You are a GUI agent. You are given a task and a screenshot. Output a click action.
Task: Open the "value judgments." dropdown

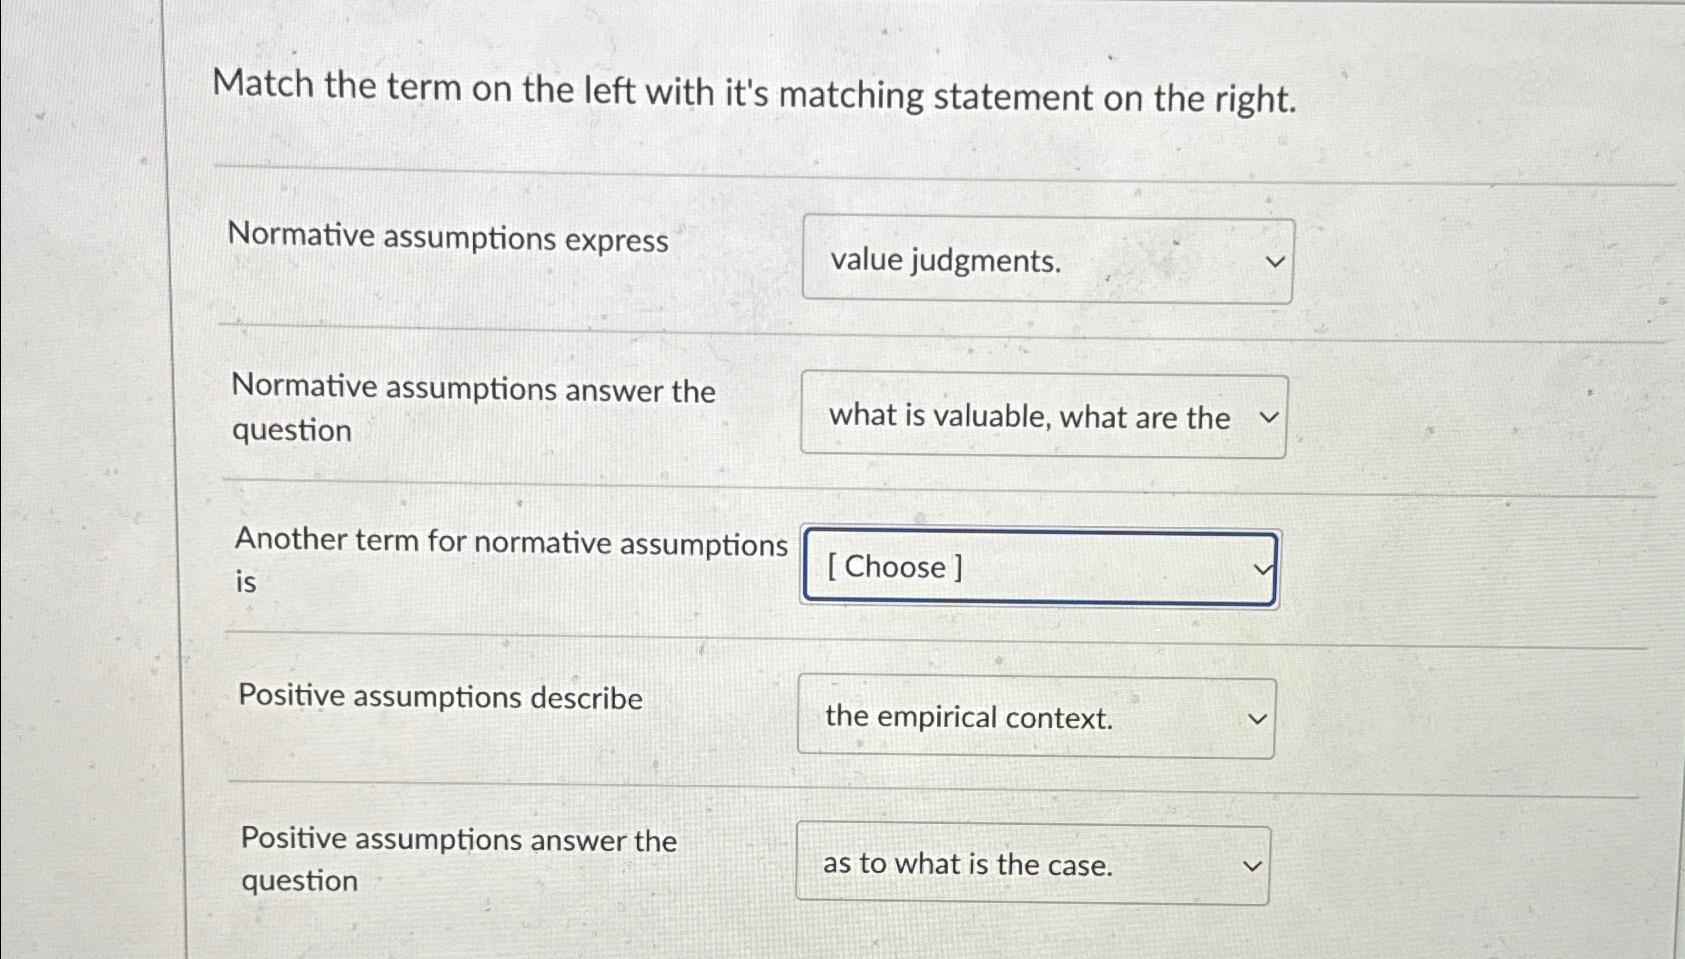point(1048,261)
